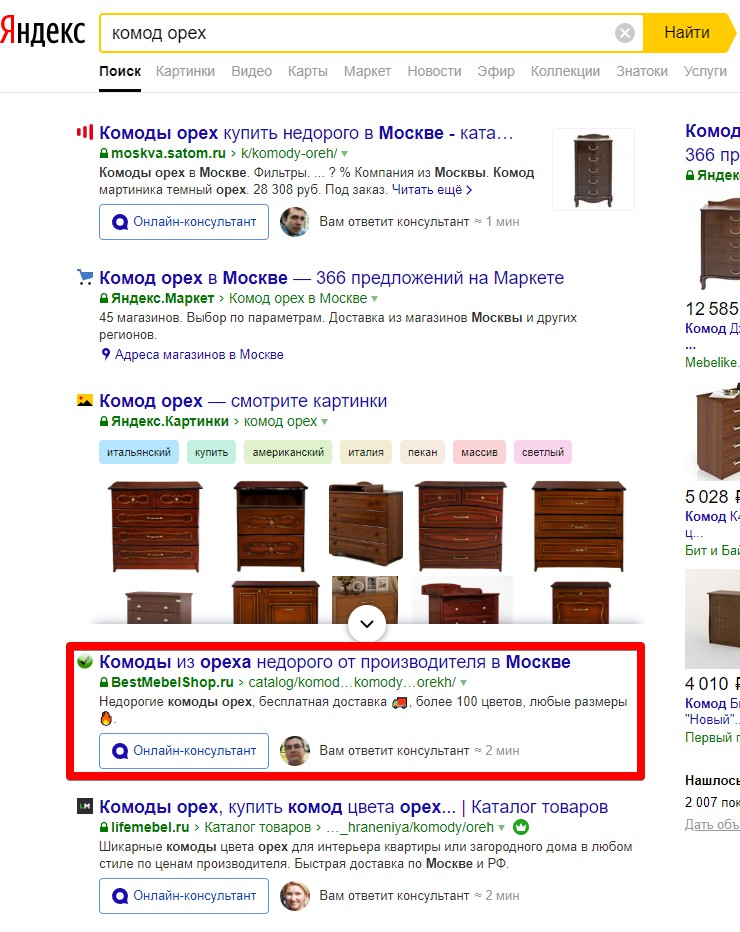Open the Видео tab
Screen dimensions: 740x932
click(x=251, y=71)
